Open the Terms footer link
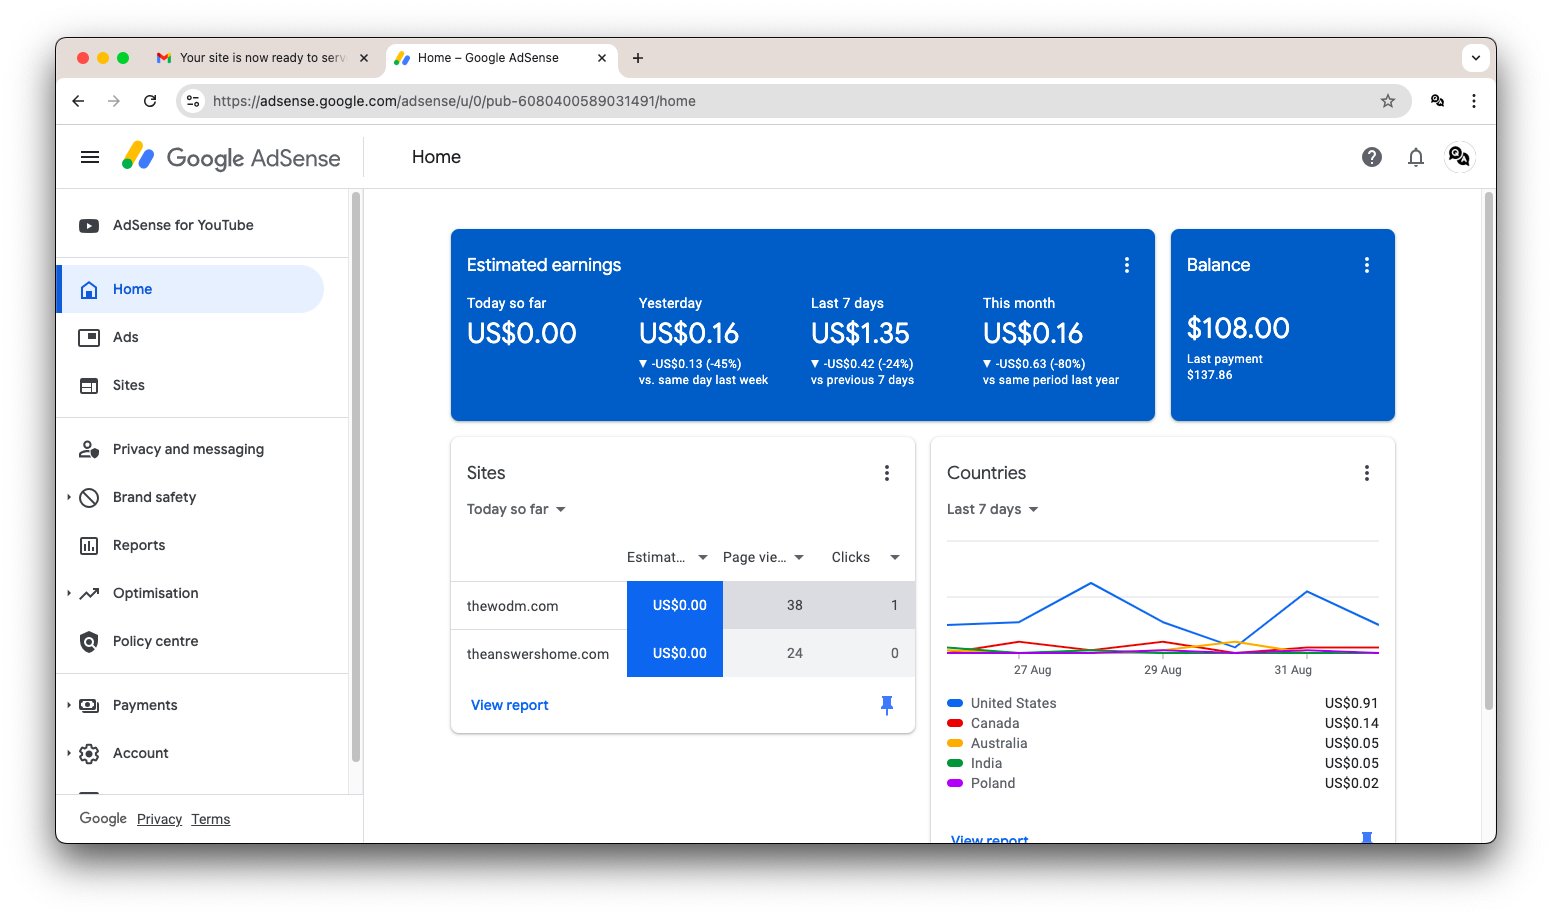1552x917 pixels. click(211, 820)
